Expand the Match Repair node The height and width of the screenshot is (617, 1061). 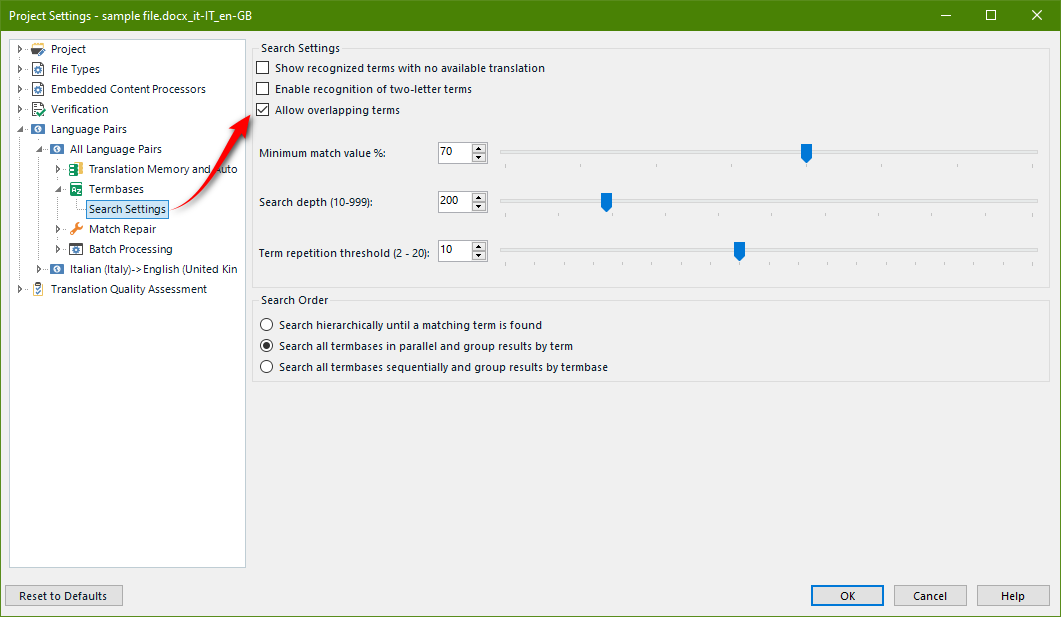point(58,229)
